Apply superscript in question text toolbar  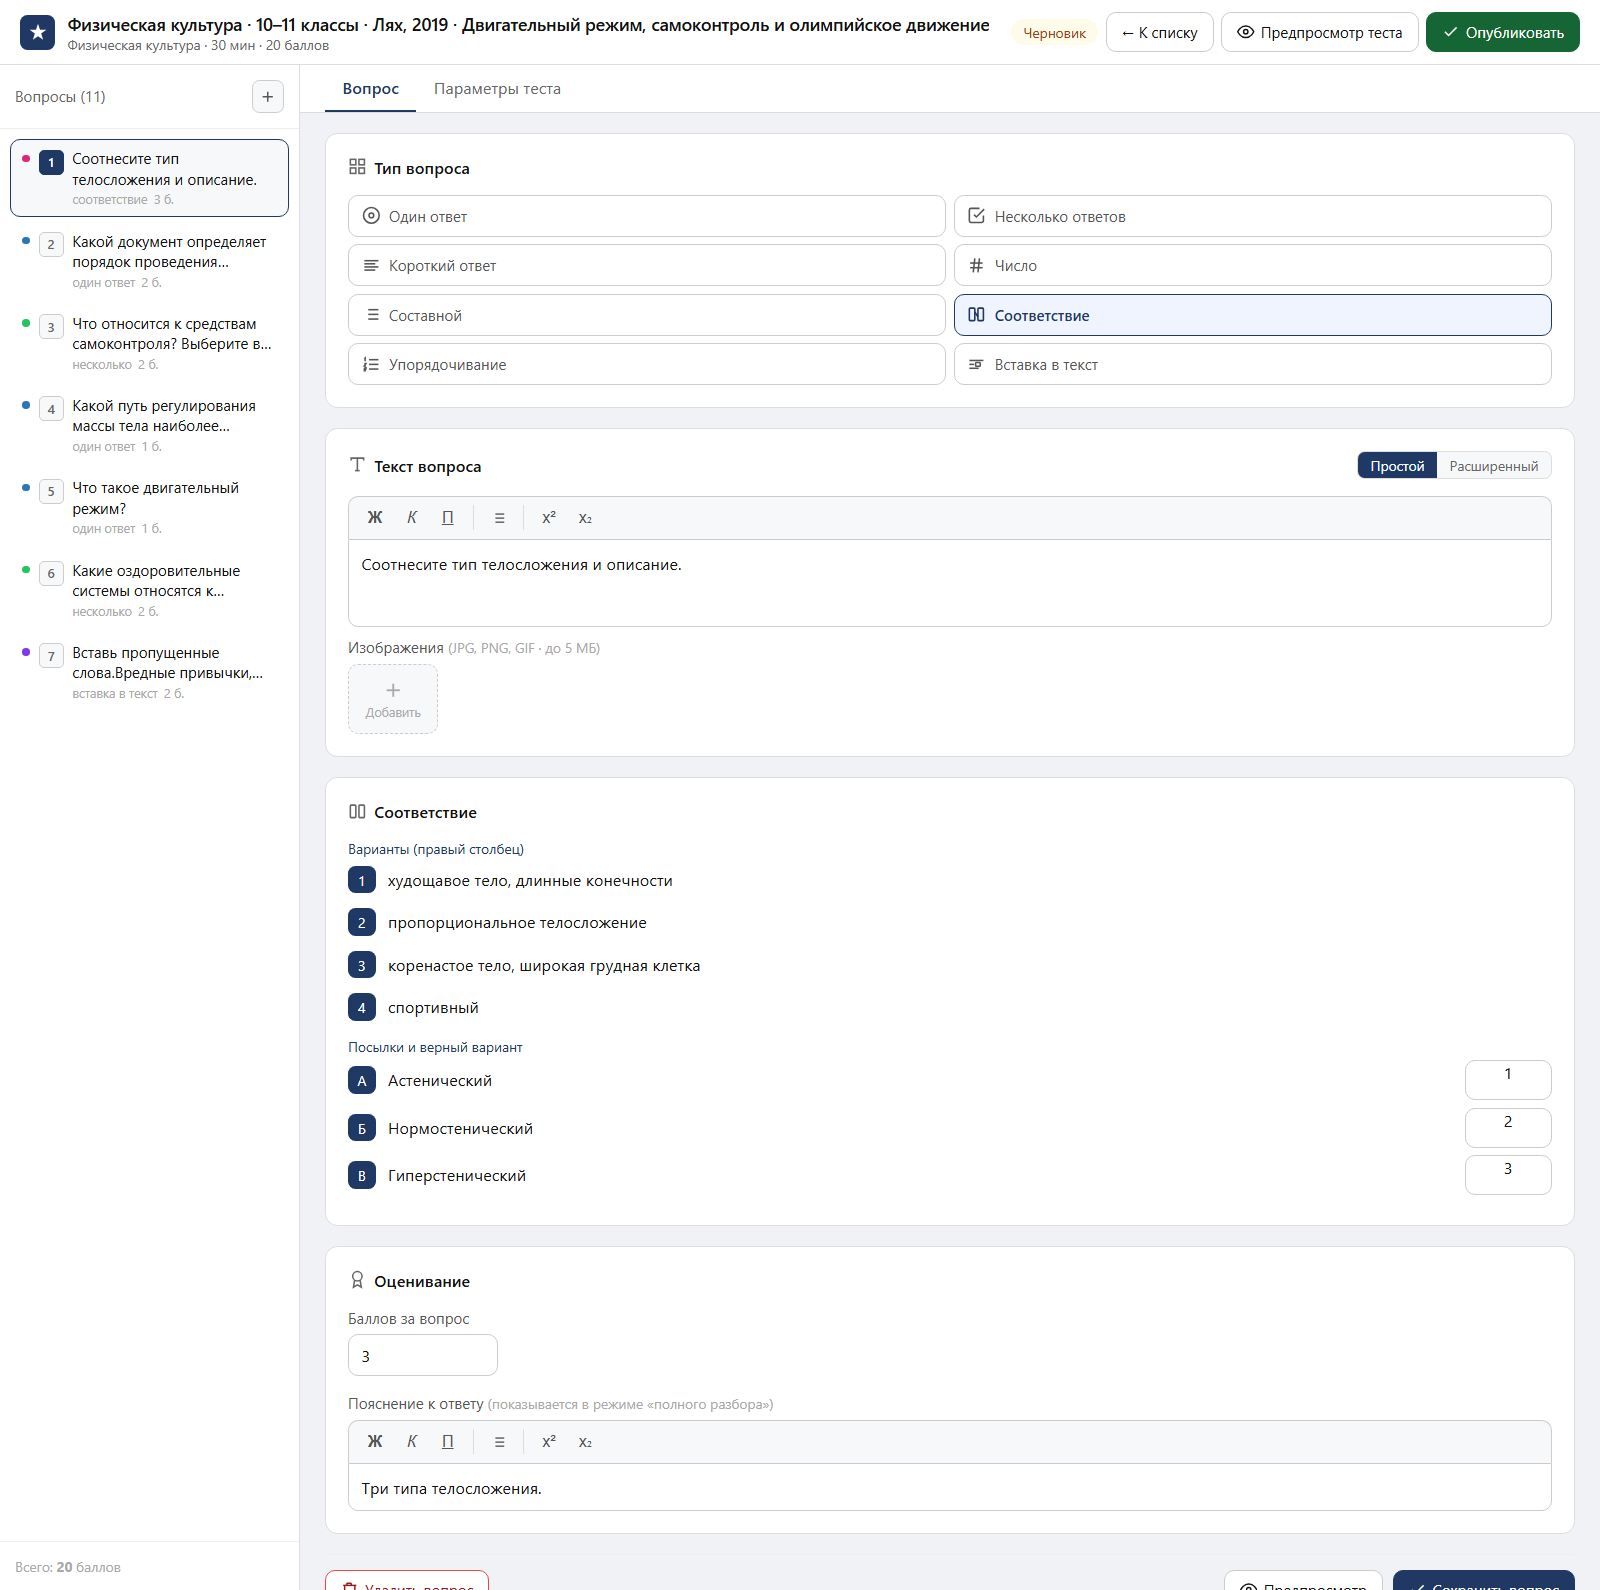pyautogui.click(x=549, y=518)
